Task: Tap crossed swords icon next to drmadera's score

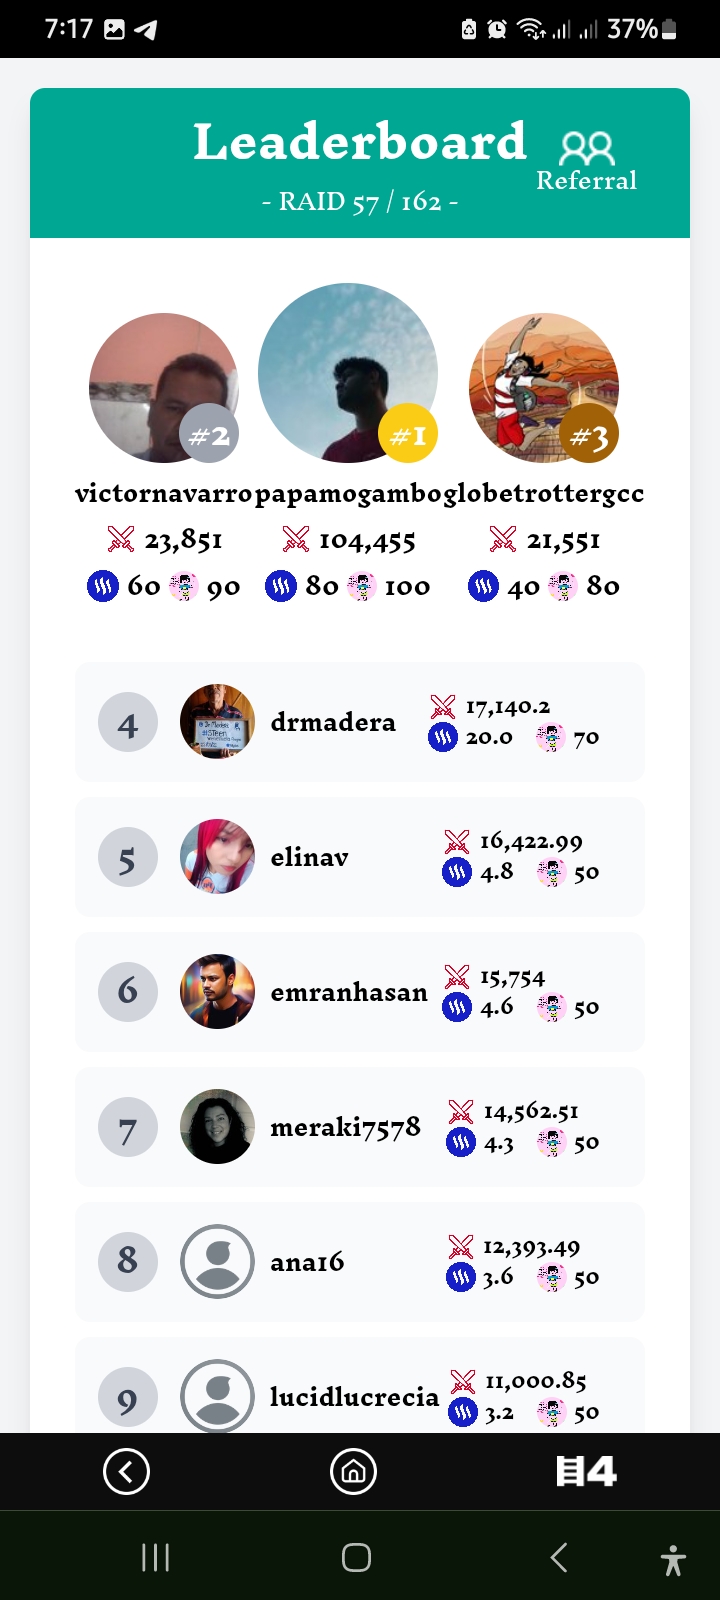Action: [x=443, y=707]
